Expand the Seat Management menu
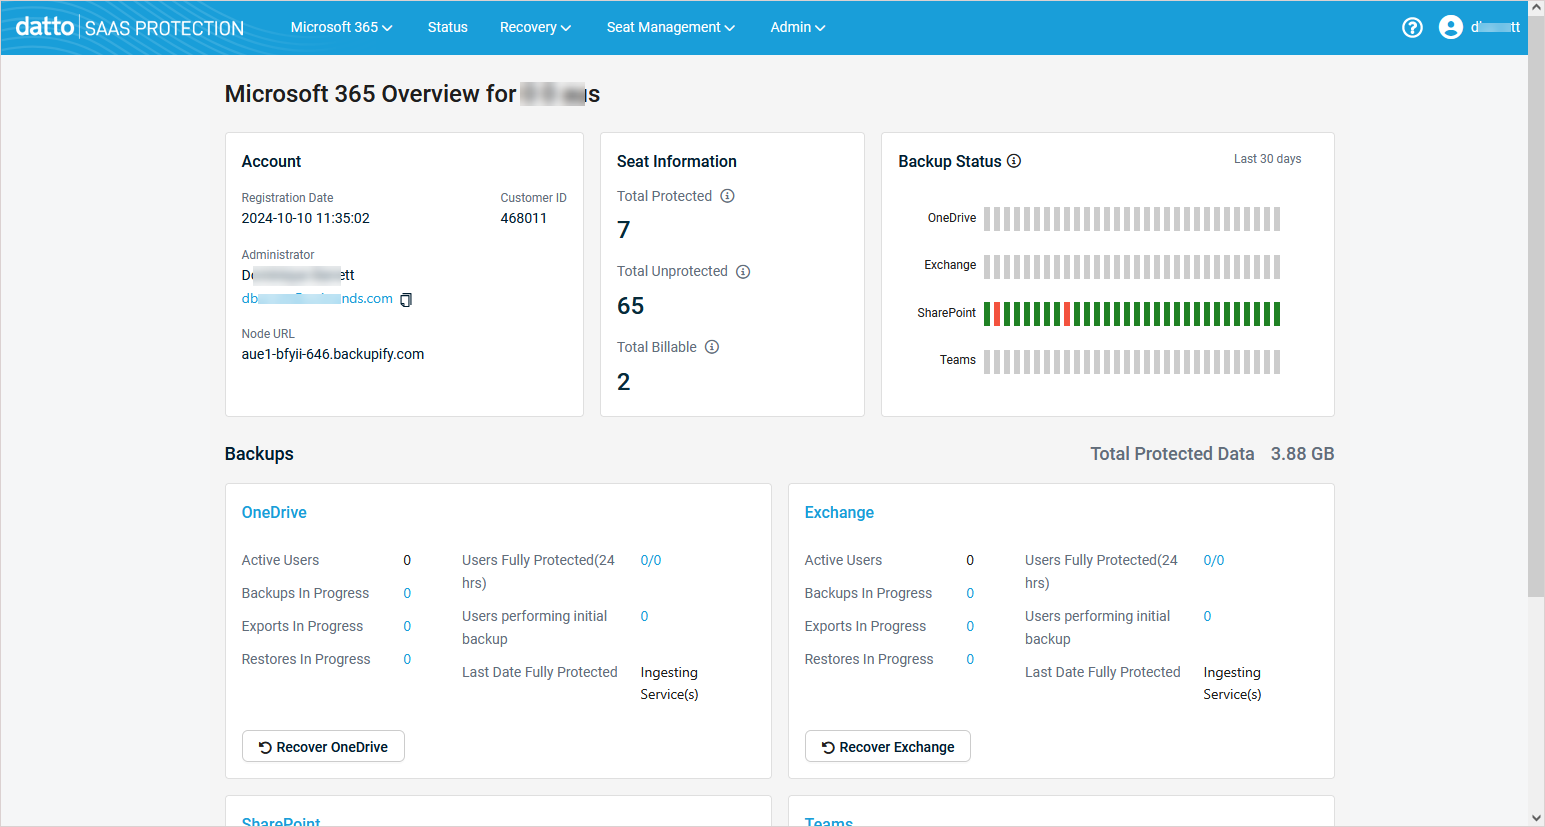The height and width of the screenshot is (827, 1545). (670, 28)
